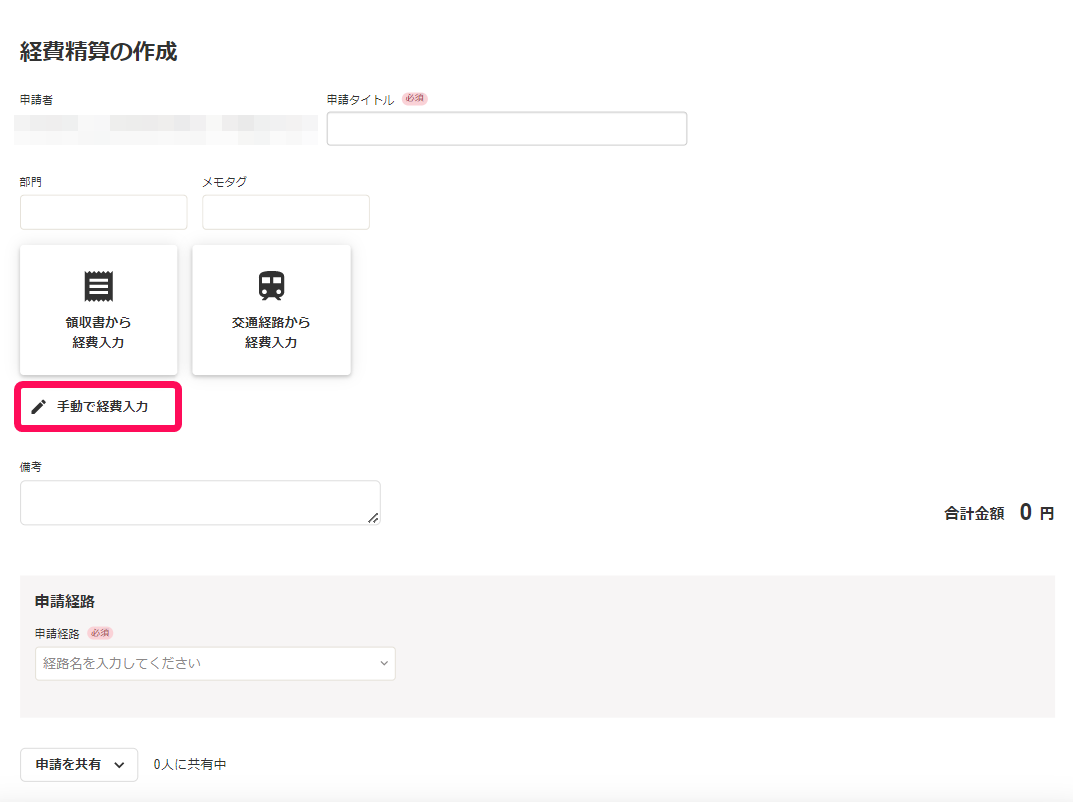The image size is (1073, 802).
Task: Click the 必須 badge next to 申請経路
Action: pos(100,633)
